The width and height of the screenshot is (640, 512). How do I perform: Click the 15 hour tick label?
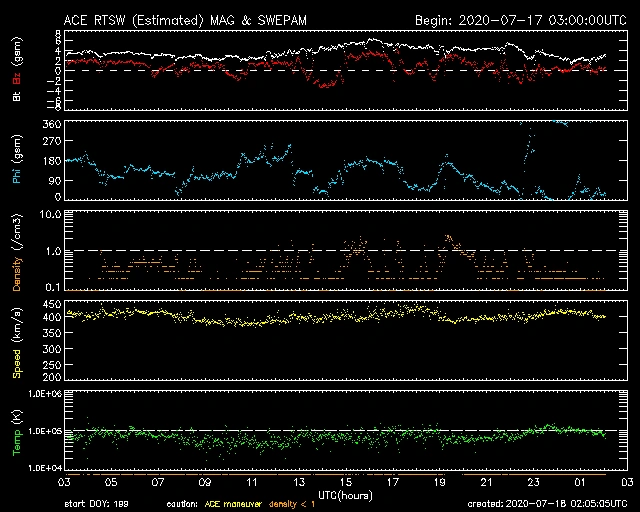point(345,482)
